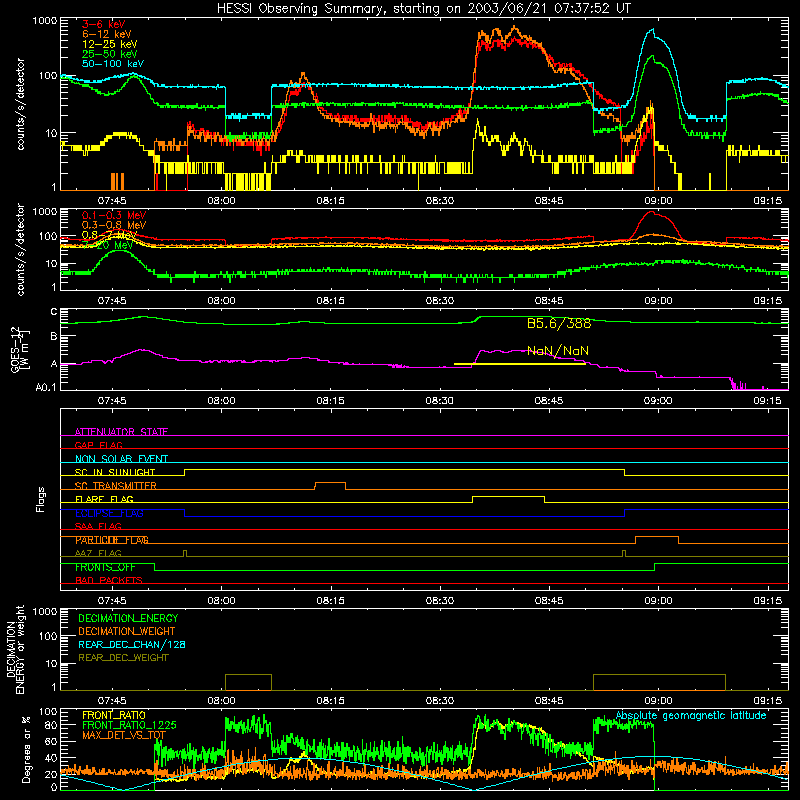Screen dimensions: 800x800
Task: Click the DECIMATION_ENERGY legend label
Action: (128, 618)
